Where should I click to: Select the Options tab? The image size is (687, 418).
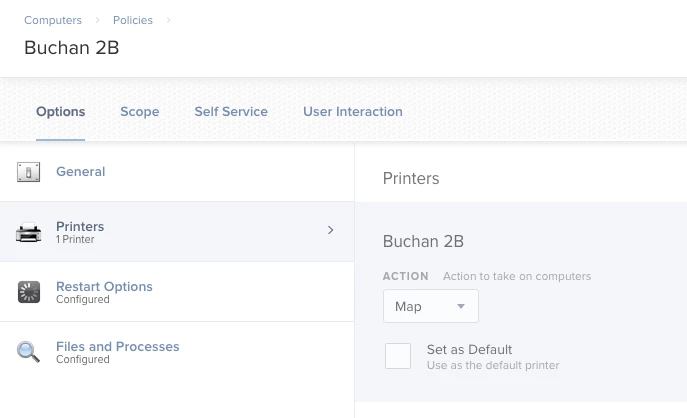[60, 112]
